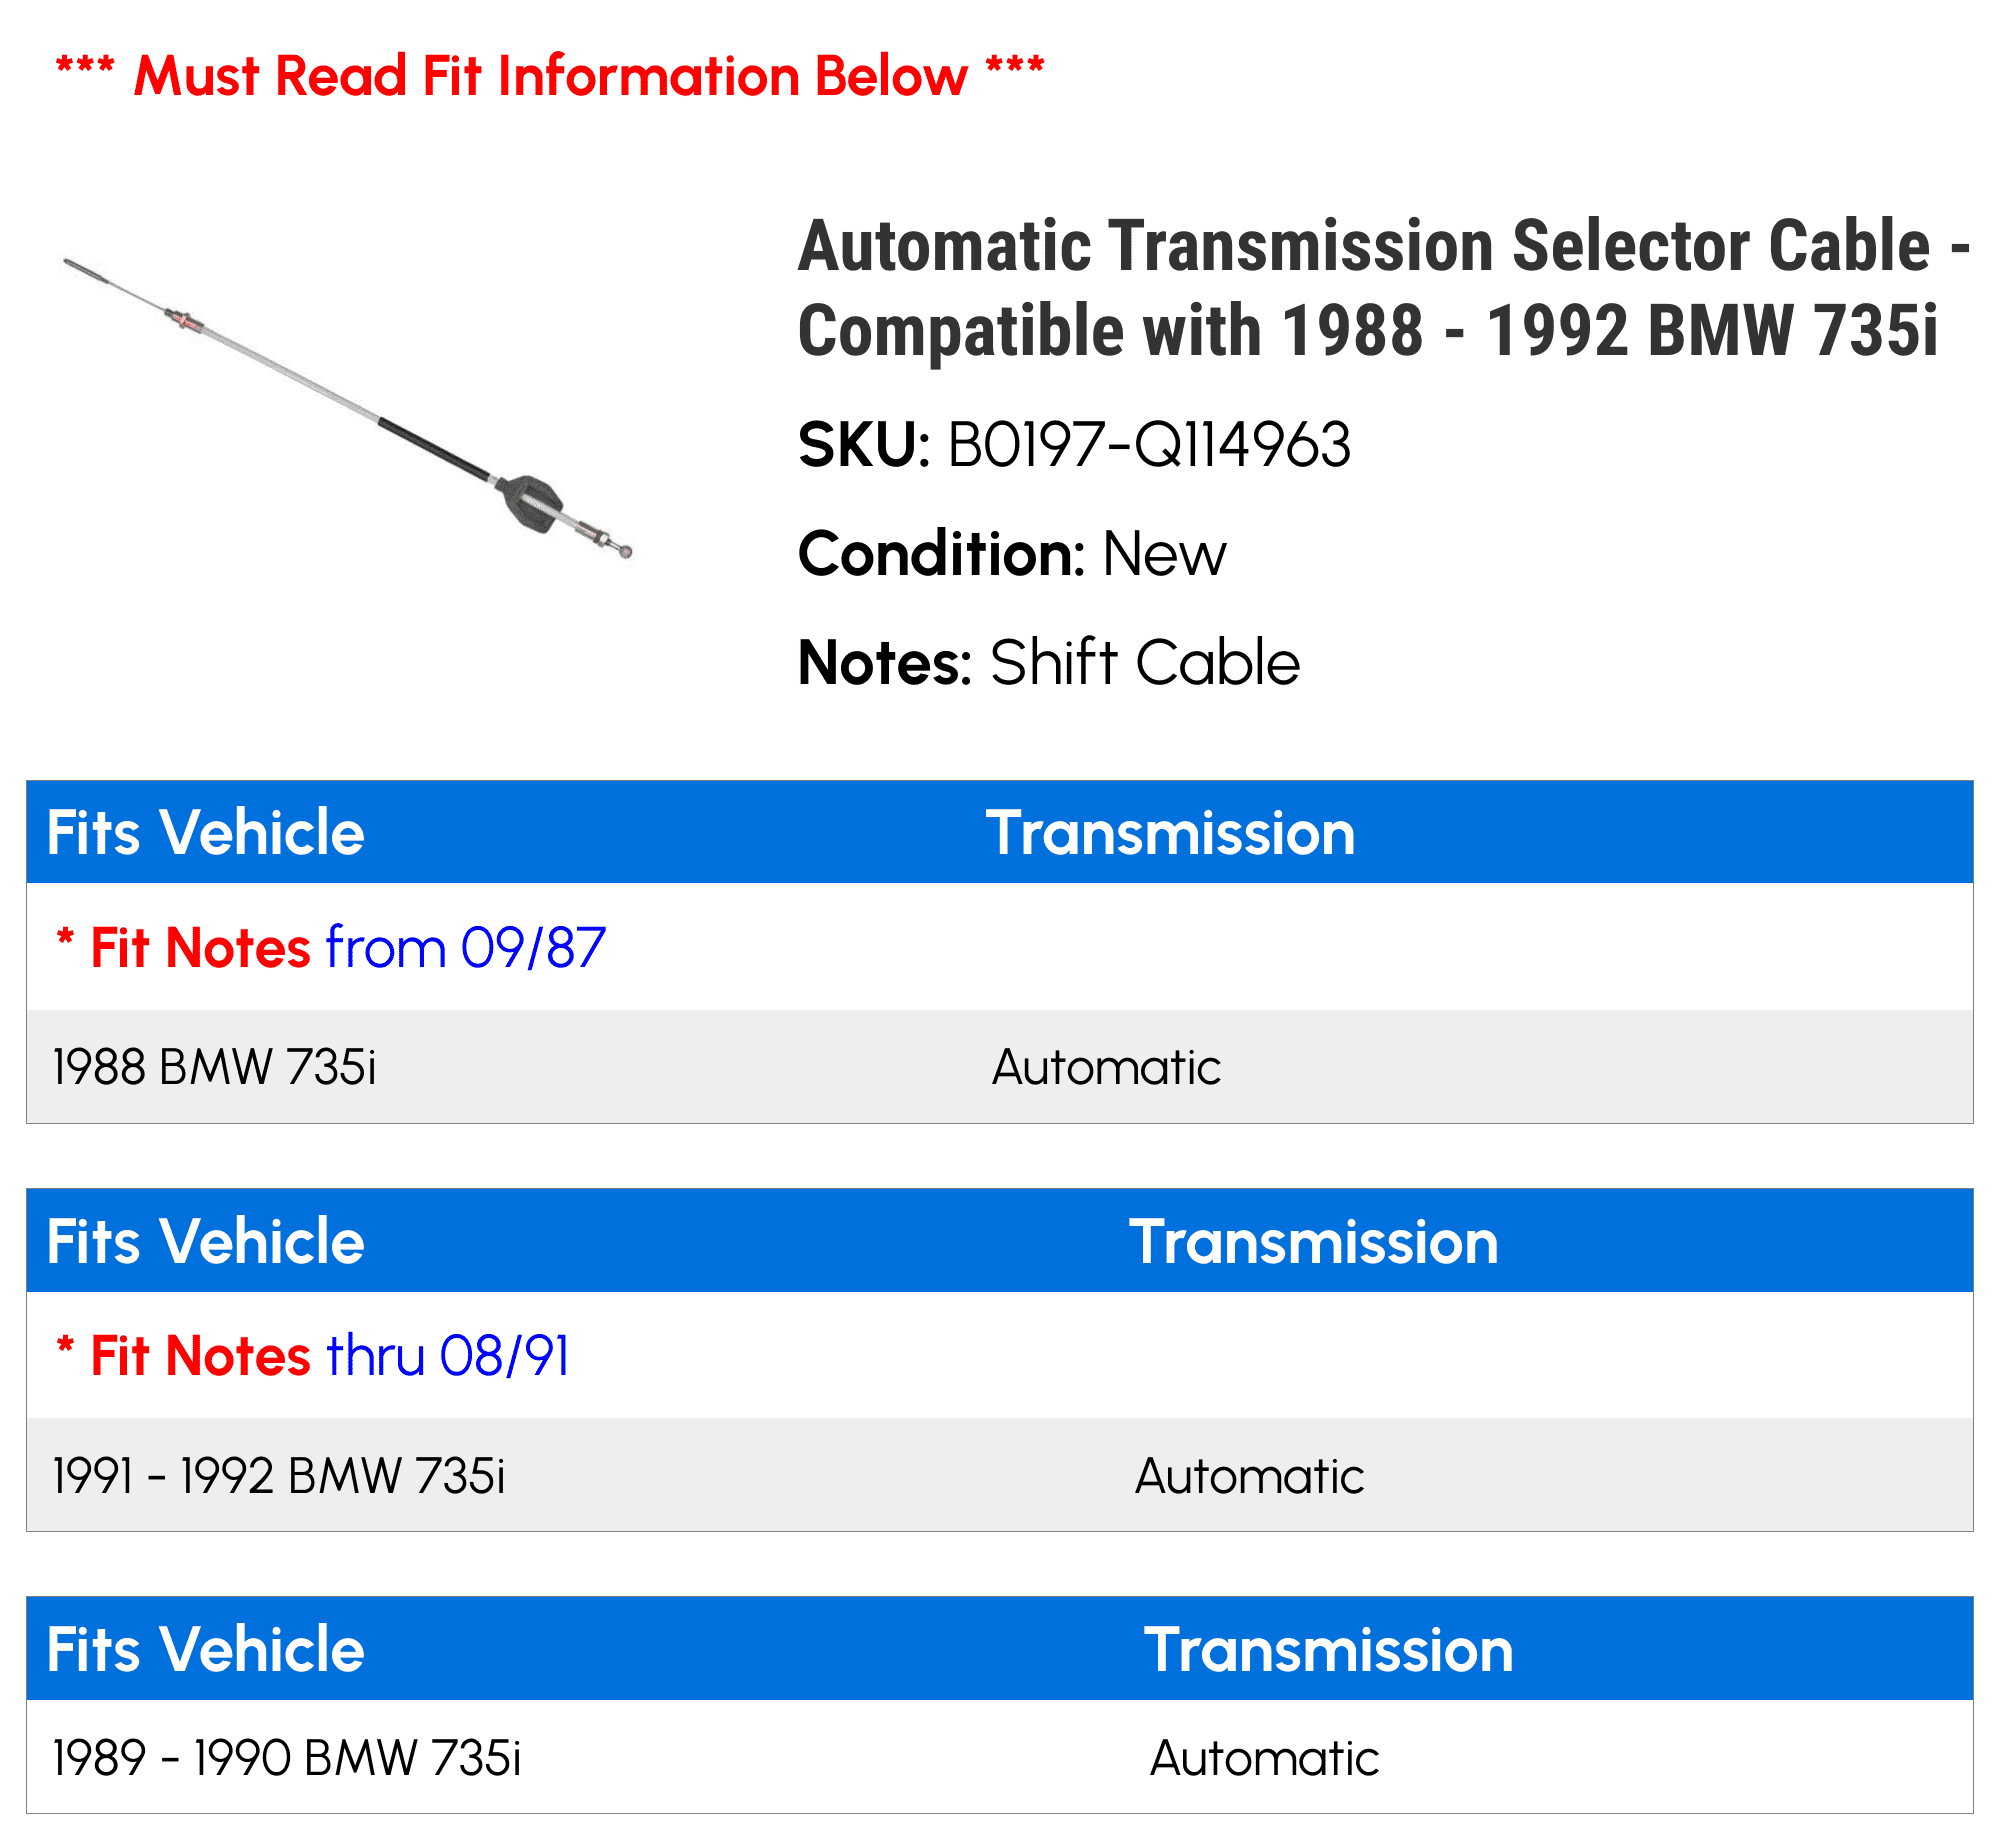Select the '1988 BMW 735i' row

click(1000, 1067)
